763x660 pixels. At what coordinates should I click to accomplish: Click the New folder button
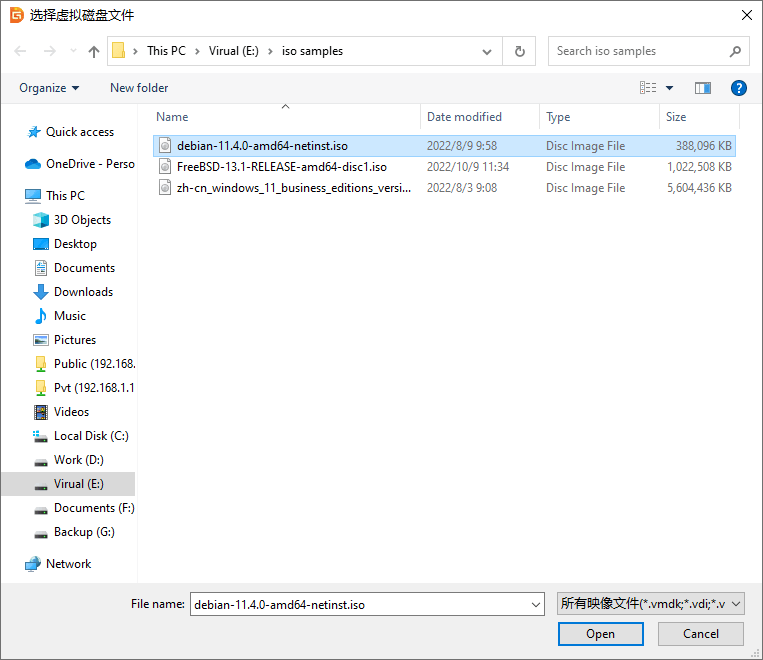139,88
